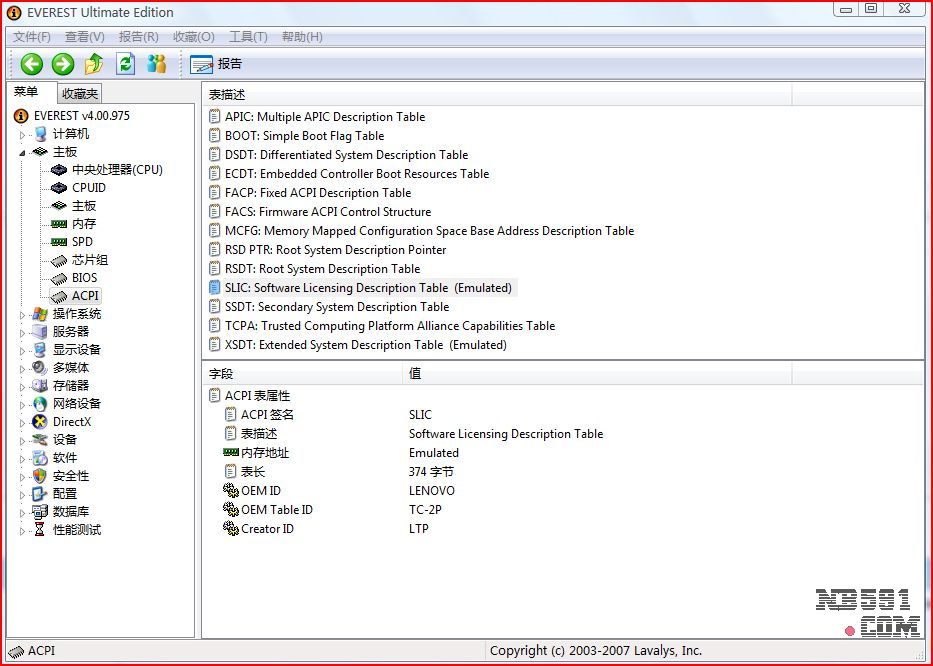Click the 报告 report toolbar button
This screenshot has height=666, width=933.
[217, 64]
